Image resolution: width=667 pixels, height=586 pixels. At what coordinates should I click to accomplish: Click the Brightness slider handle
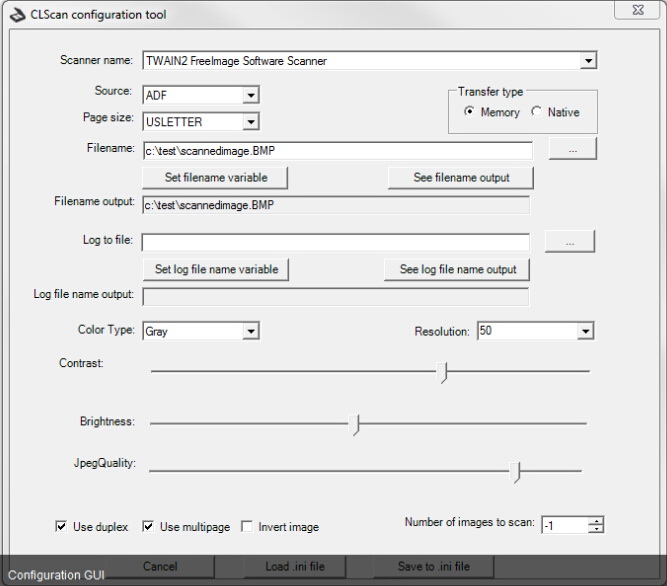pyautogui.click(x=354, y=425)
